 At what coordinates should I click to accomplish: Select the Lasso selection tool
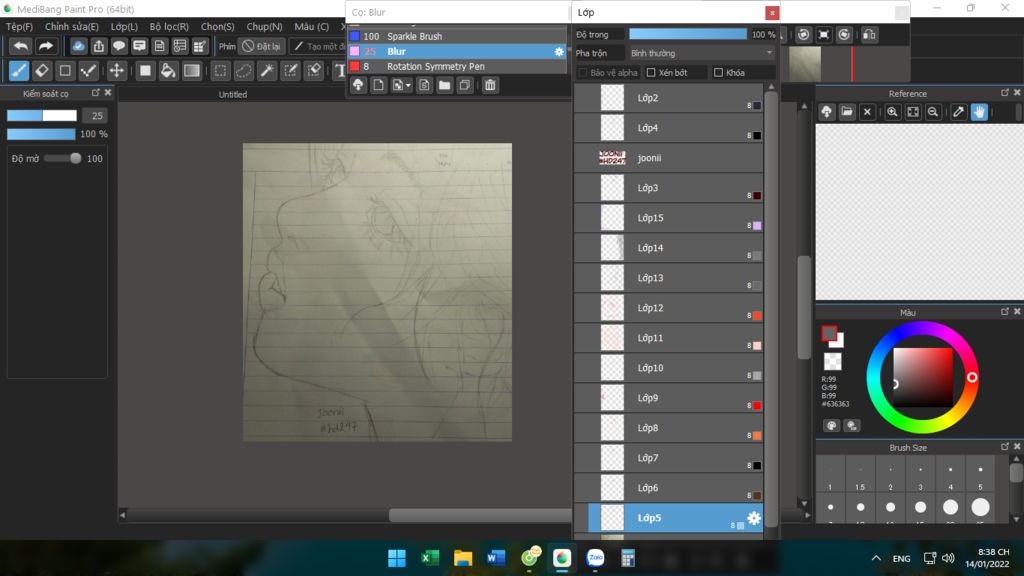pos(244,70)
